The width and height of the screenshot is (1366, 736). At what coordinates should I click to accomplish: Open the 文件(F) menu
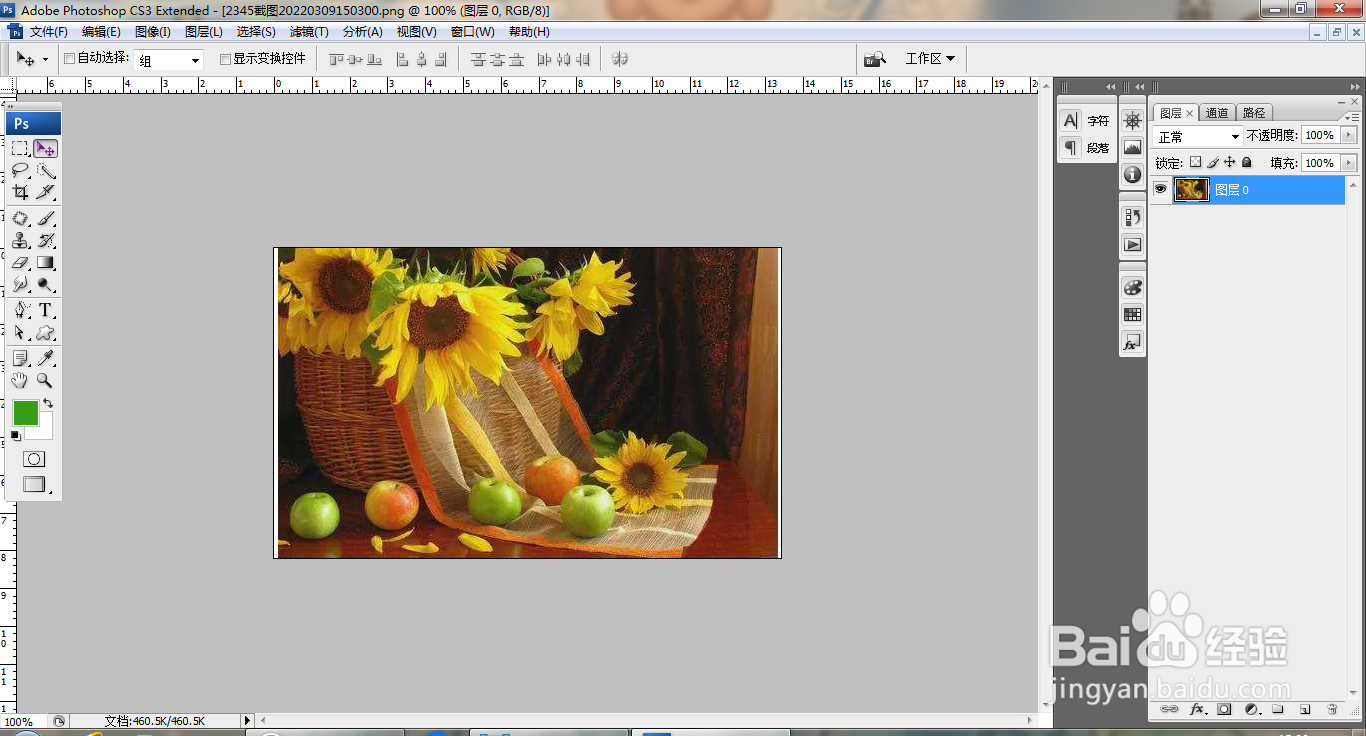49,32
